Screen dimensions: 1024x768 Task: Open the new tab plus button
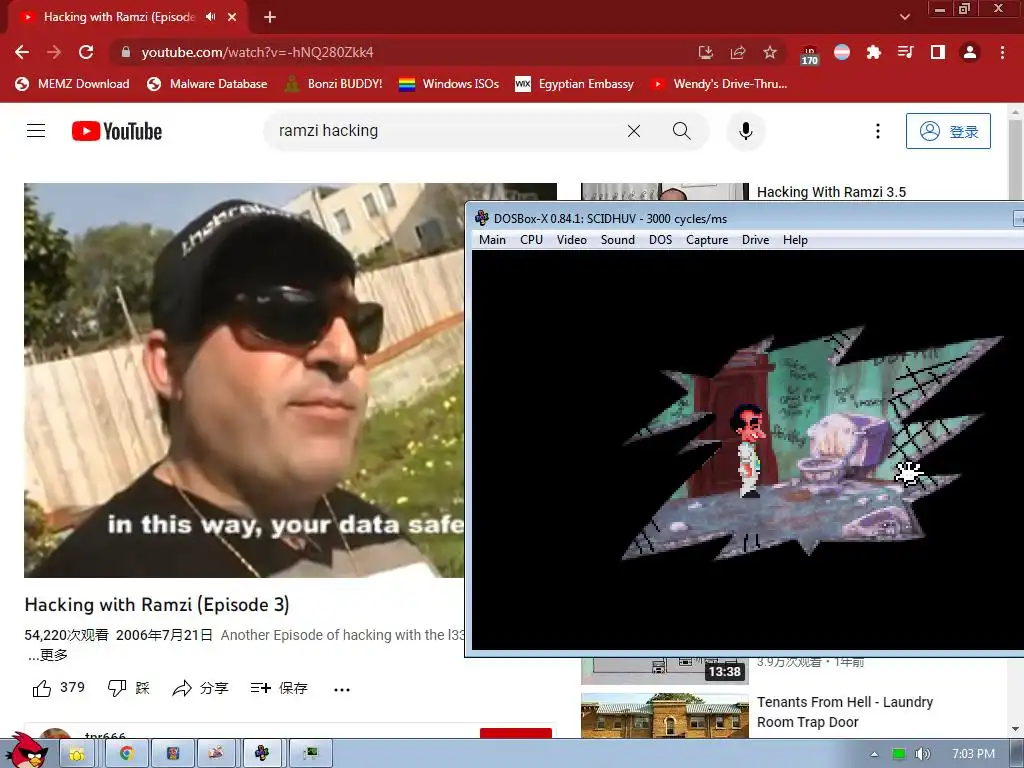pyautogui.click(x=270, y=18)
